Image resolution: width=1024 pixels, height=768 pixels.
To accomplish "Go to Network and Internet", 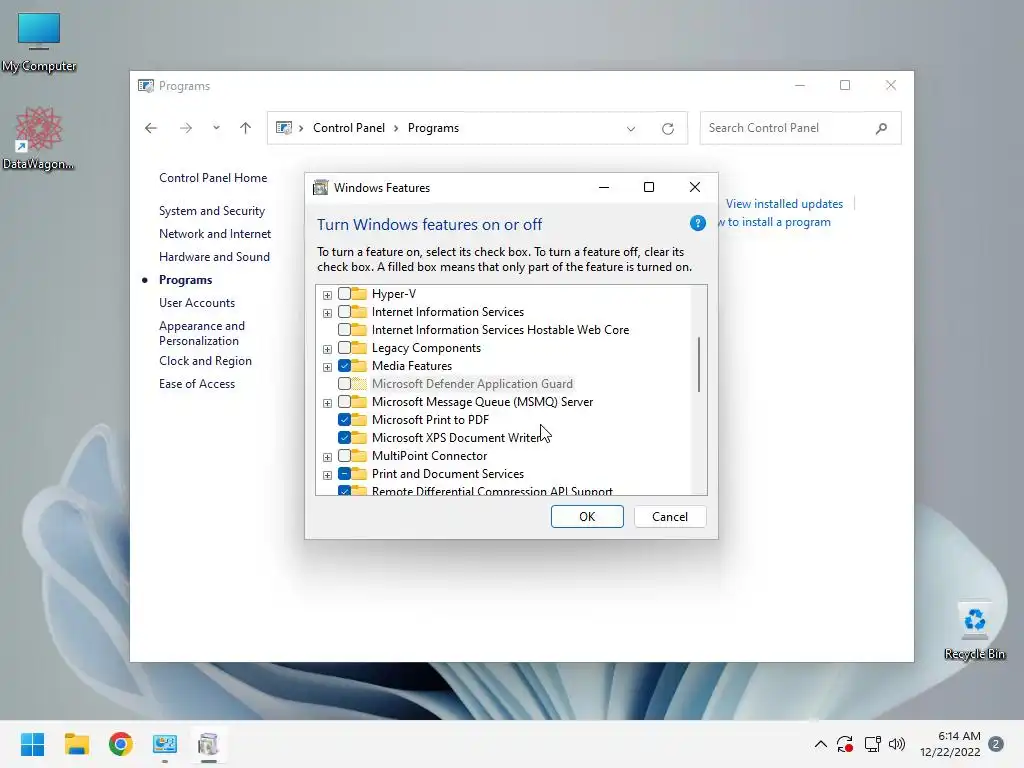I will (215, 234).
